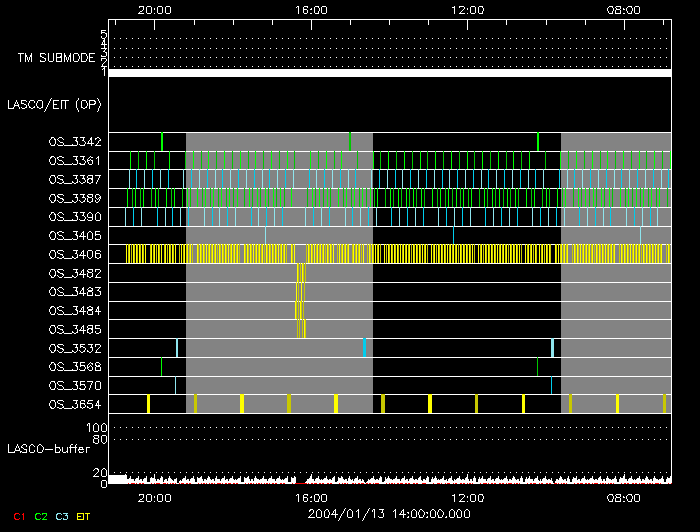Click the 16:00 label on top axis

[312, 8]
